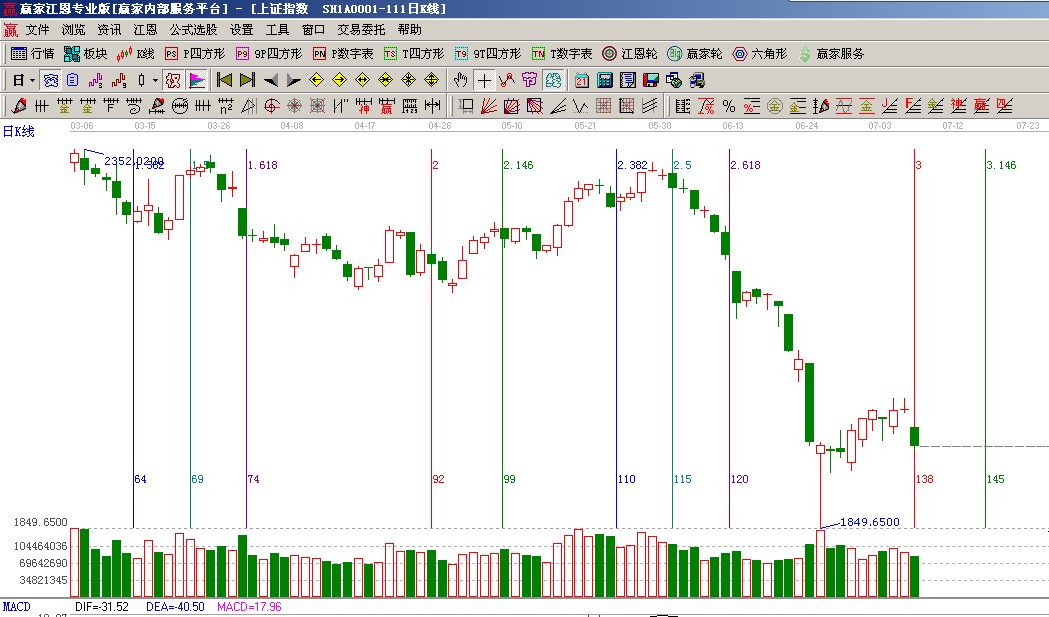Click the percent (%) drawing tool
The height and width of the screenshot is (617, 1049).
[x=728, y=105]
